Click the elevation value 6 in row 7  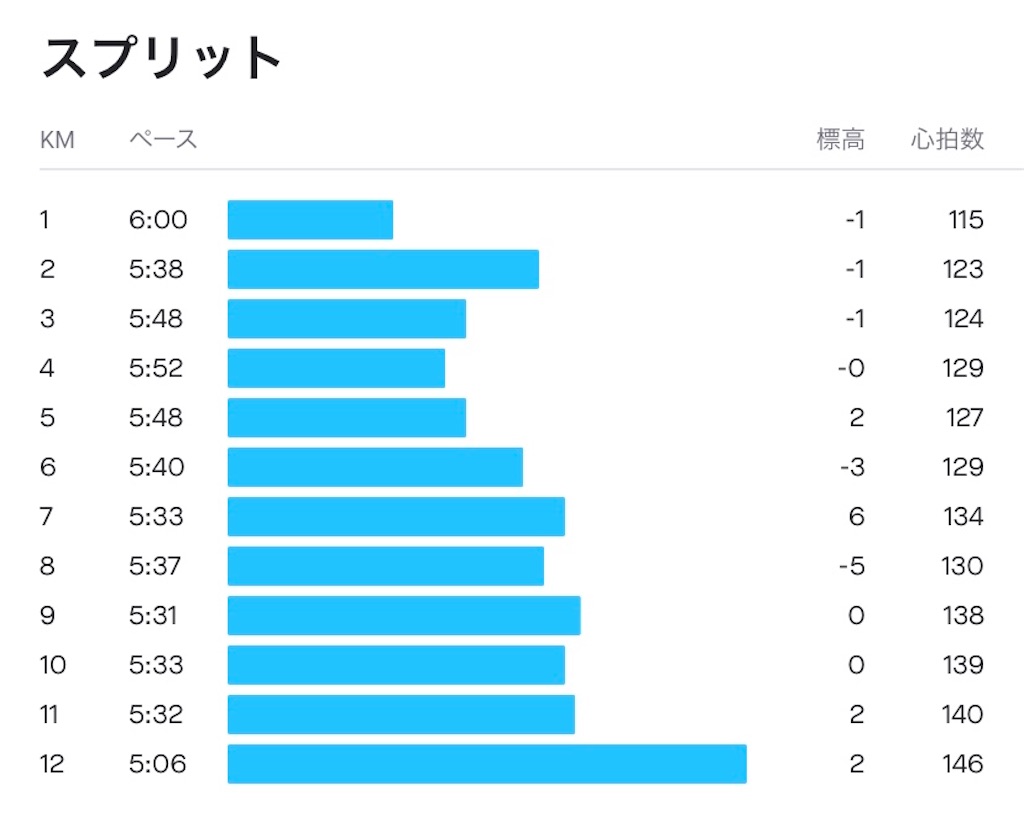(x=857, y=516)
